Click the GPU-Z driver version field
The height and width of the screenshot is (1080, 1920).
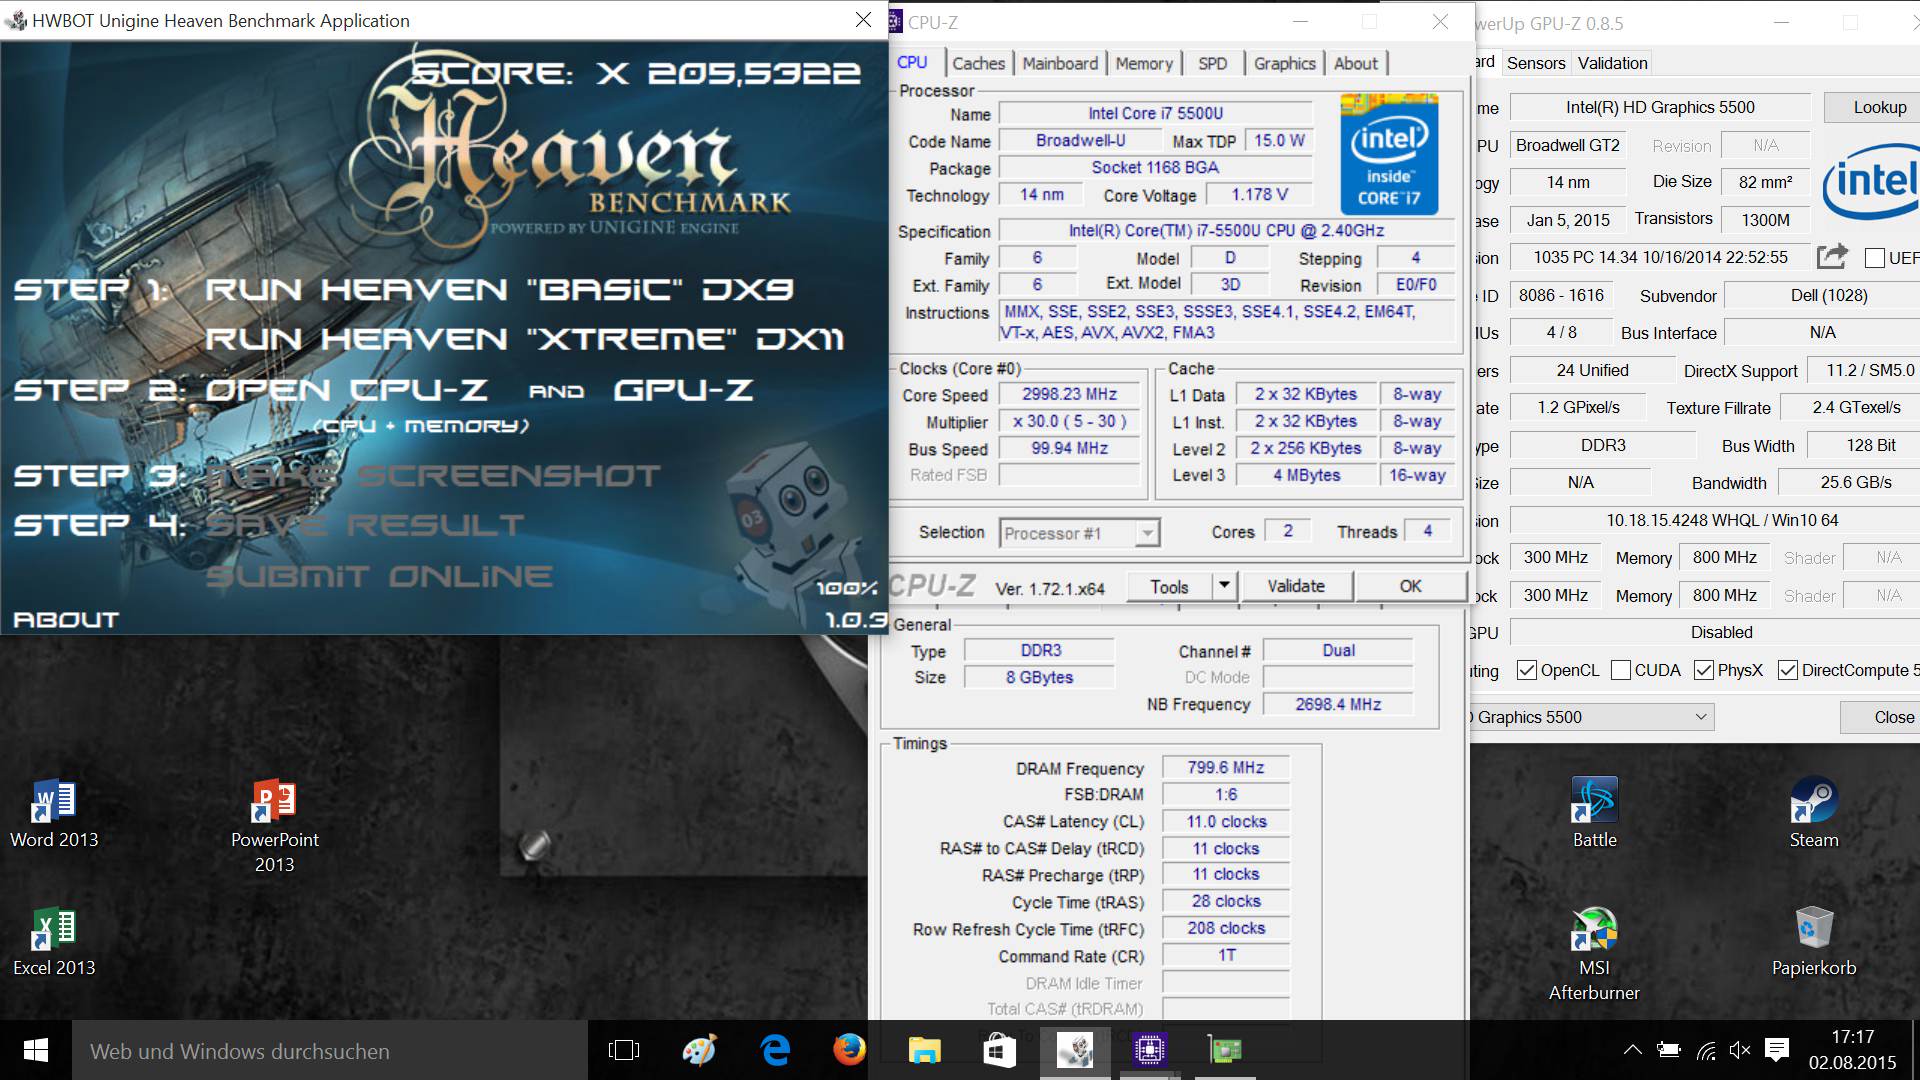pyautogui.click(x=1715, y=520)
